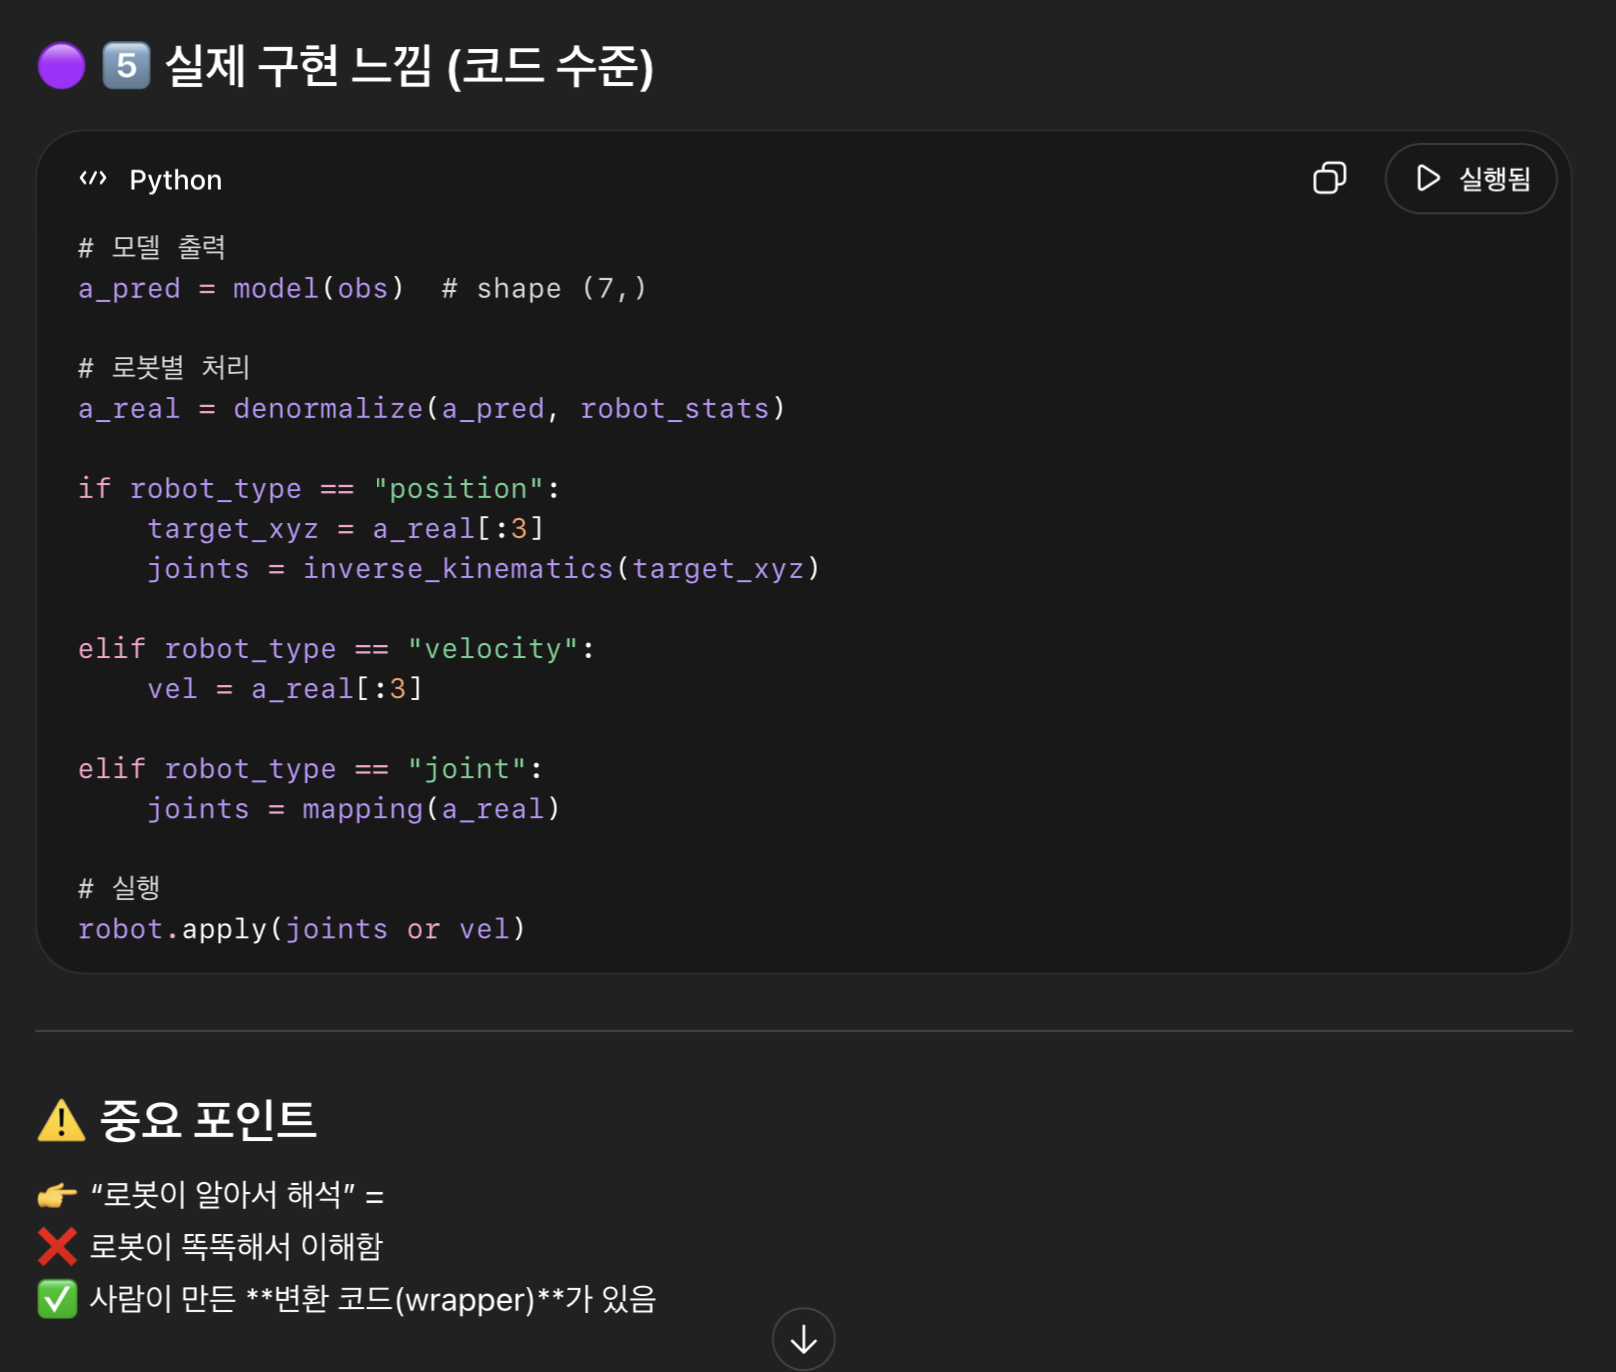Click the text about 변환 코드(wrapper)

pyautogui.click(x=373, y=1299)
